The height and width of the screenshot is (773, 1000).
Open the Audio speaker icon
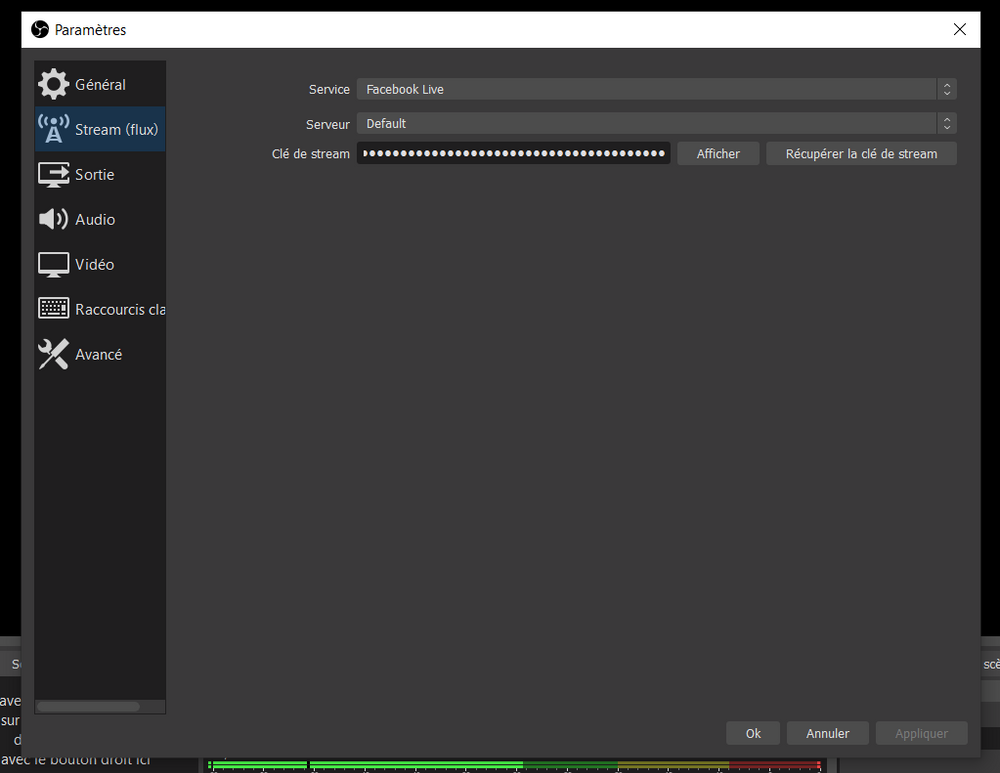coord(53,219)
